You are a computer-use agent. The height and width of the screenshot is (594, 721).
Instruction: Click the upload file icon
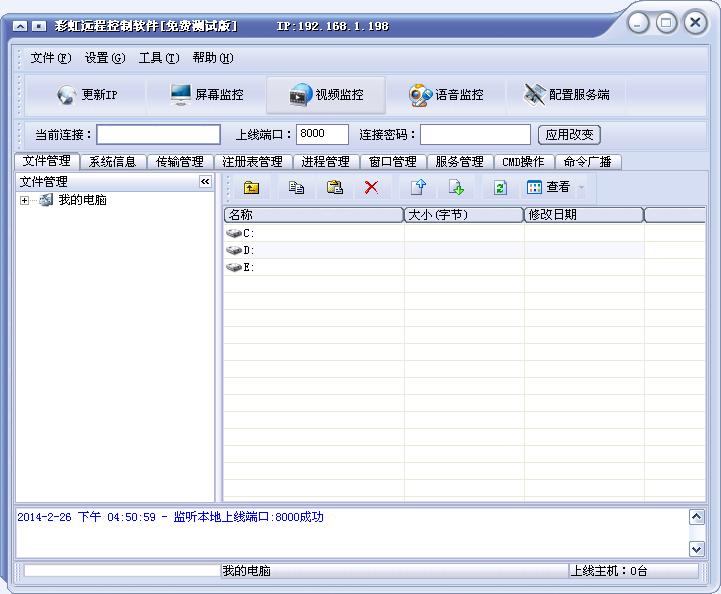point(418,188)
